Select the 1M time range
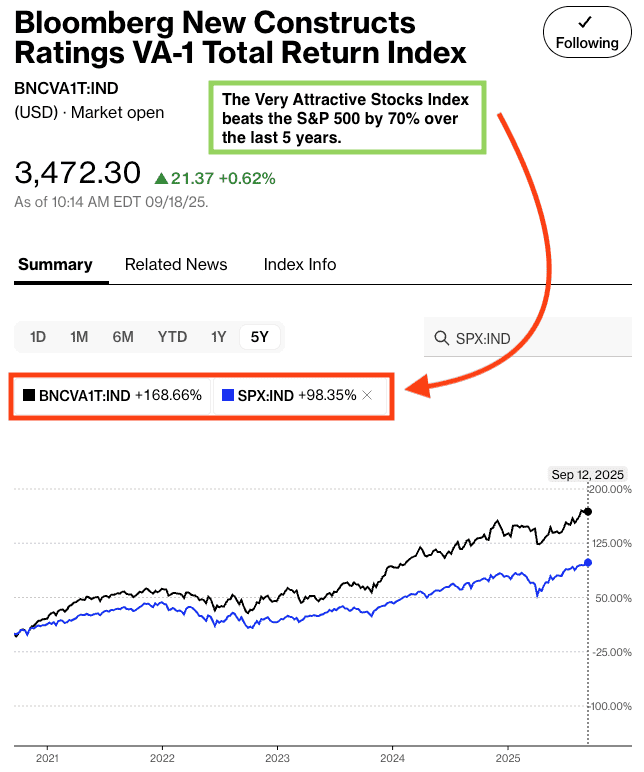The width and height of the screenshot is (644, 772). [x=80, y=337]
